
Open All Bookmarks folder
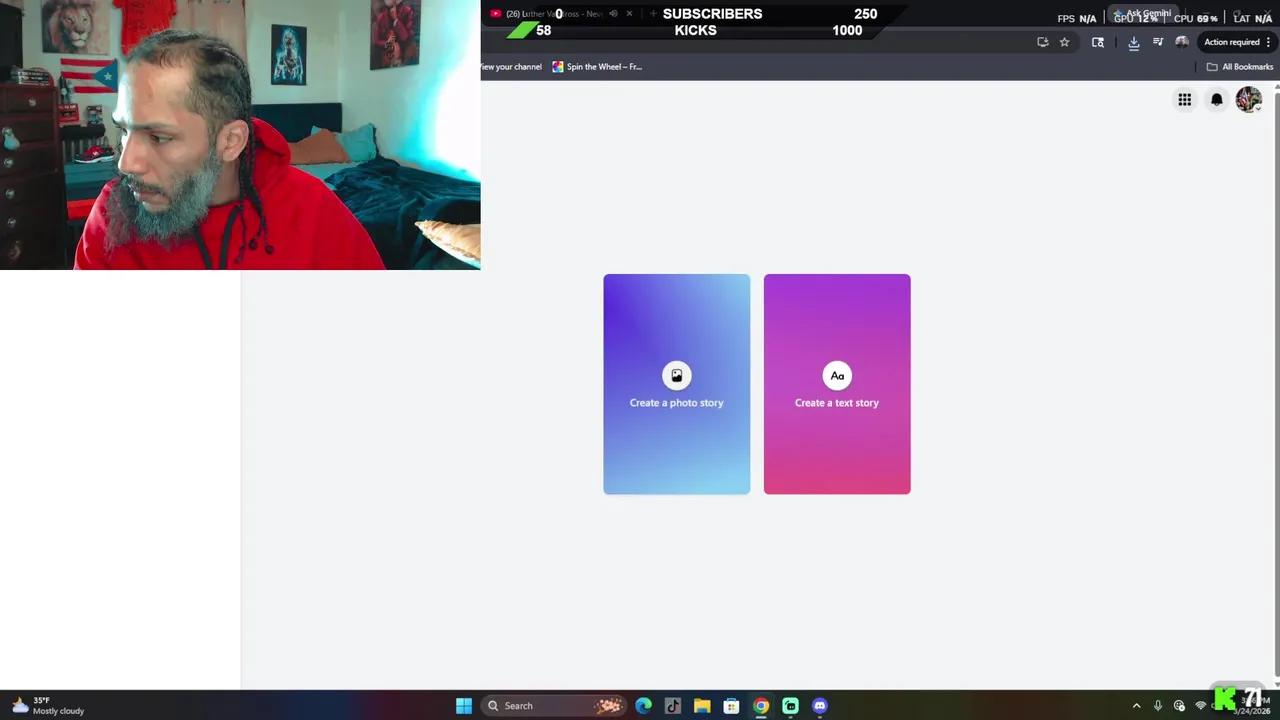[1240, 67]
